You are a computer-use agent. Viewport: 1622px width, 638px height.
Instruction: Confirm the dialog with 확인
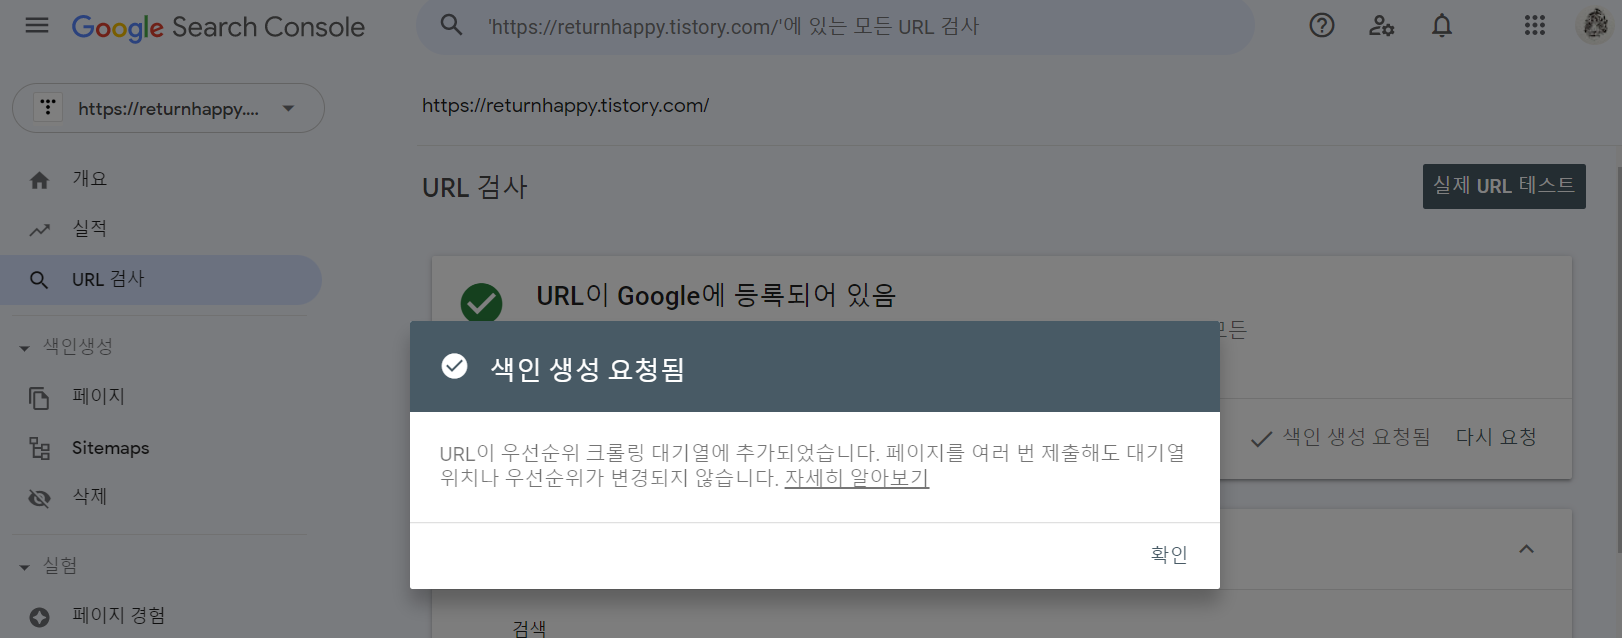click(1168, 555)
